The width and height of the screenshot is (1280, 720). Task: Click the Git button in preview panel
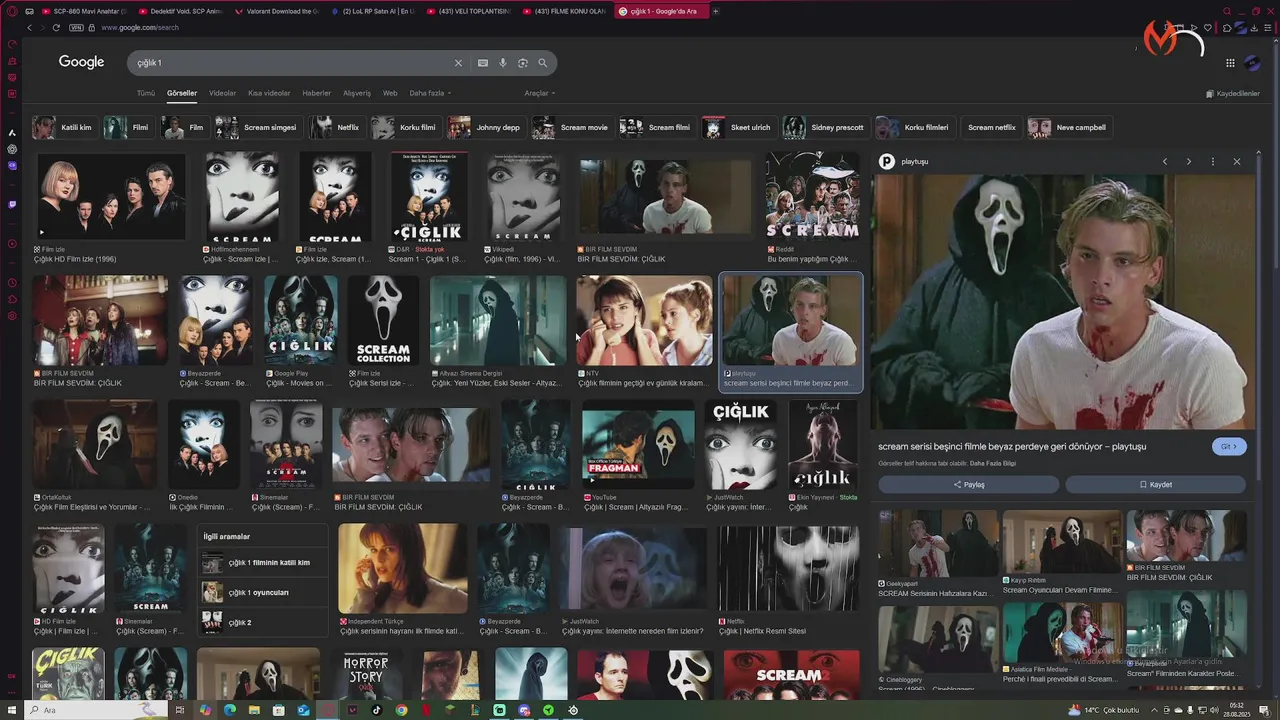(1229, 447)
